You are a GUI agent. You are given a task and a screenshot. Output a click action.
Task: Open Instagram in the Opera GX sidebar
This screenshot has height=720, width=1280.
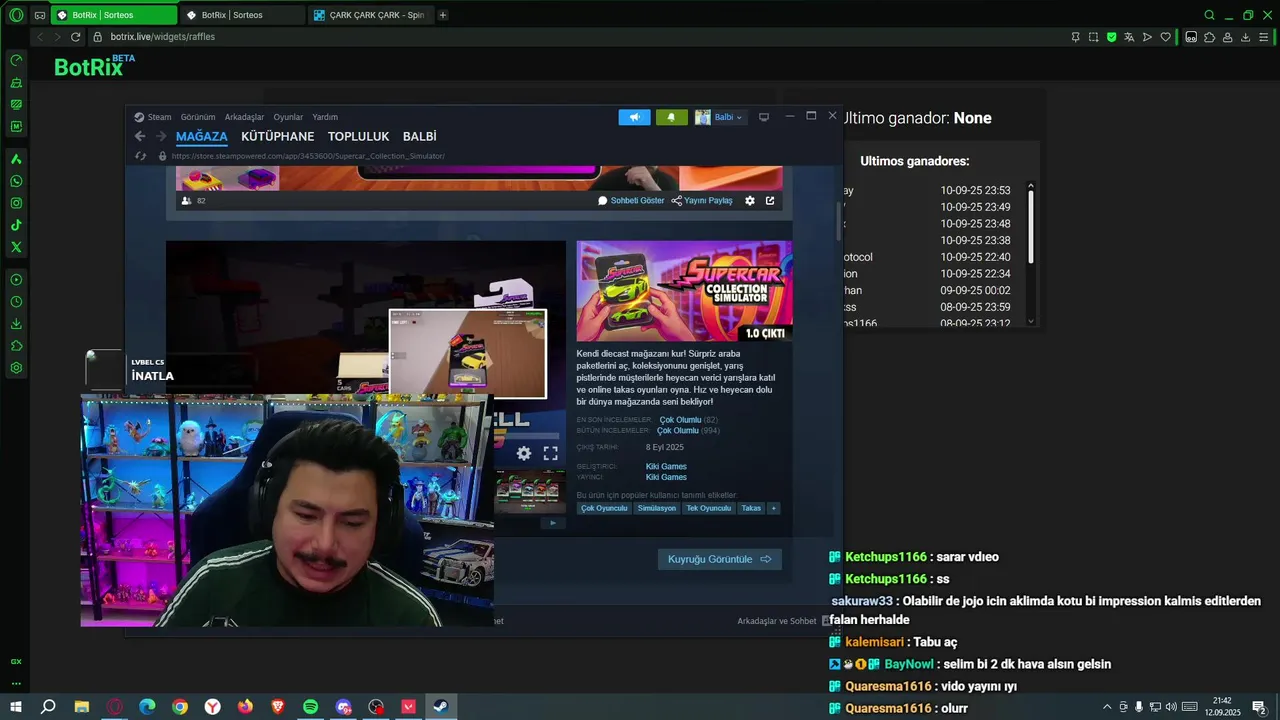coord(16,203)
